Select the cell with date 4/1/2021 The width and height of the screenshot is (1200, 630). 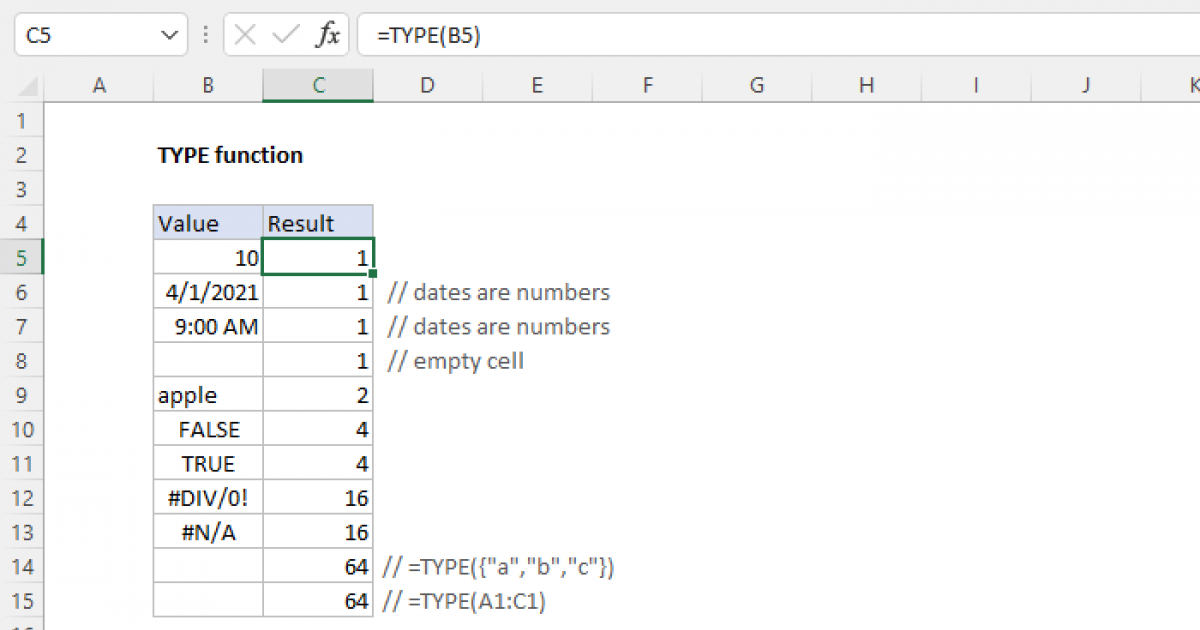(207, 291)
